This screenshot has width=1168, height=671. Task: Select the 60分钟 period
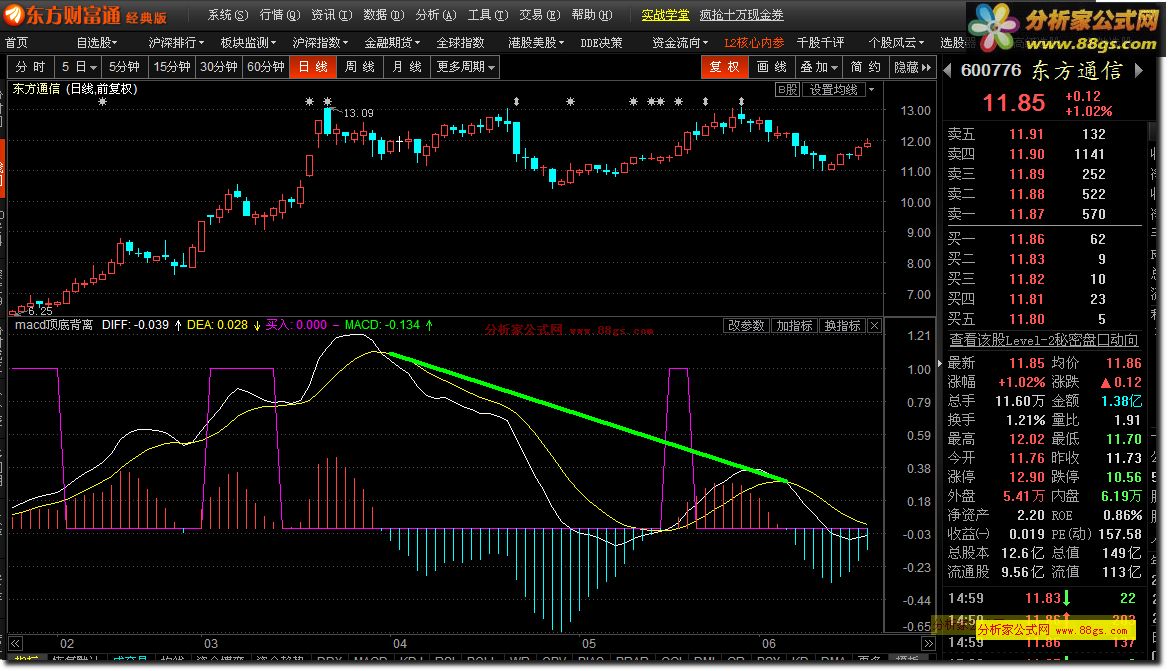[x=266, y=67]
